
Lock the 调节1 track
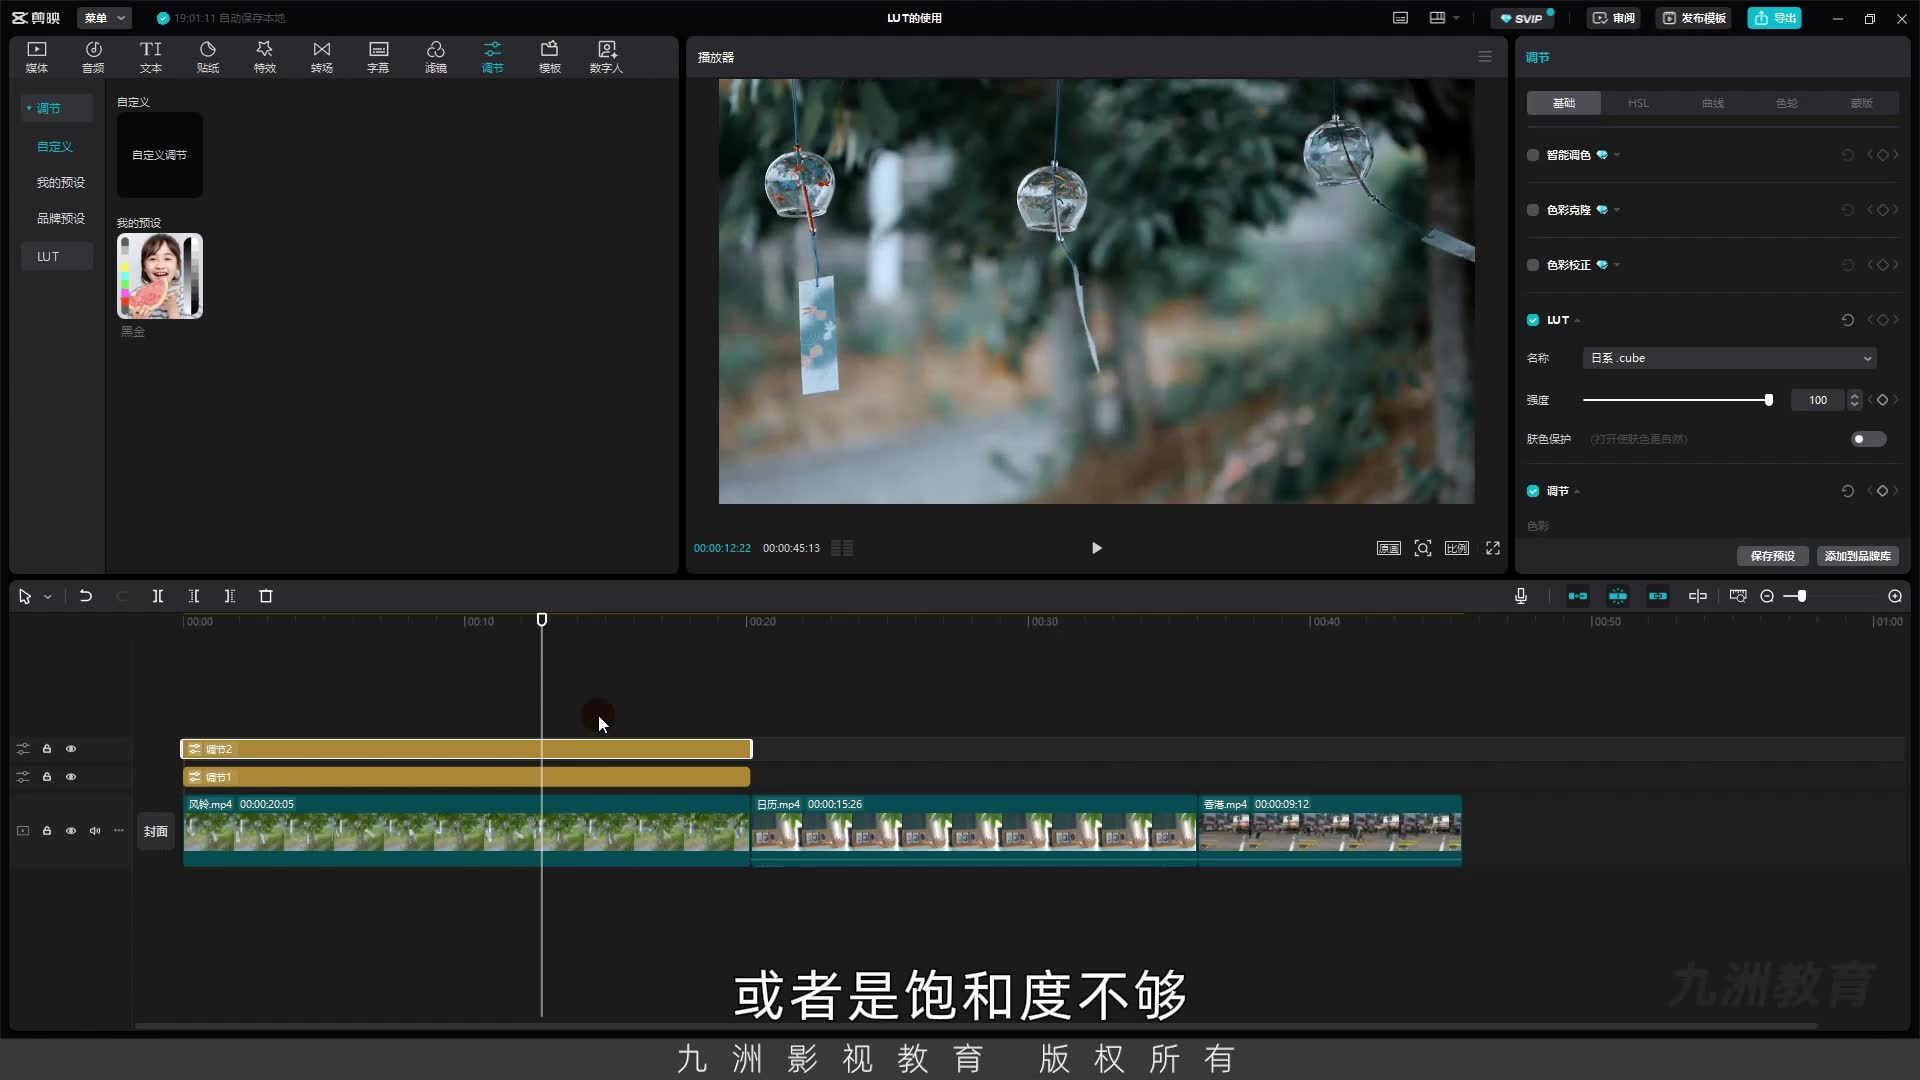[47, 777]
